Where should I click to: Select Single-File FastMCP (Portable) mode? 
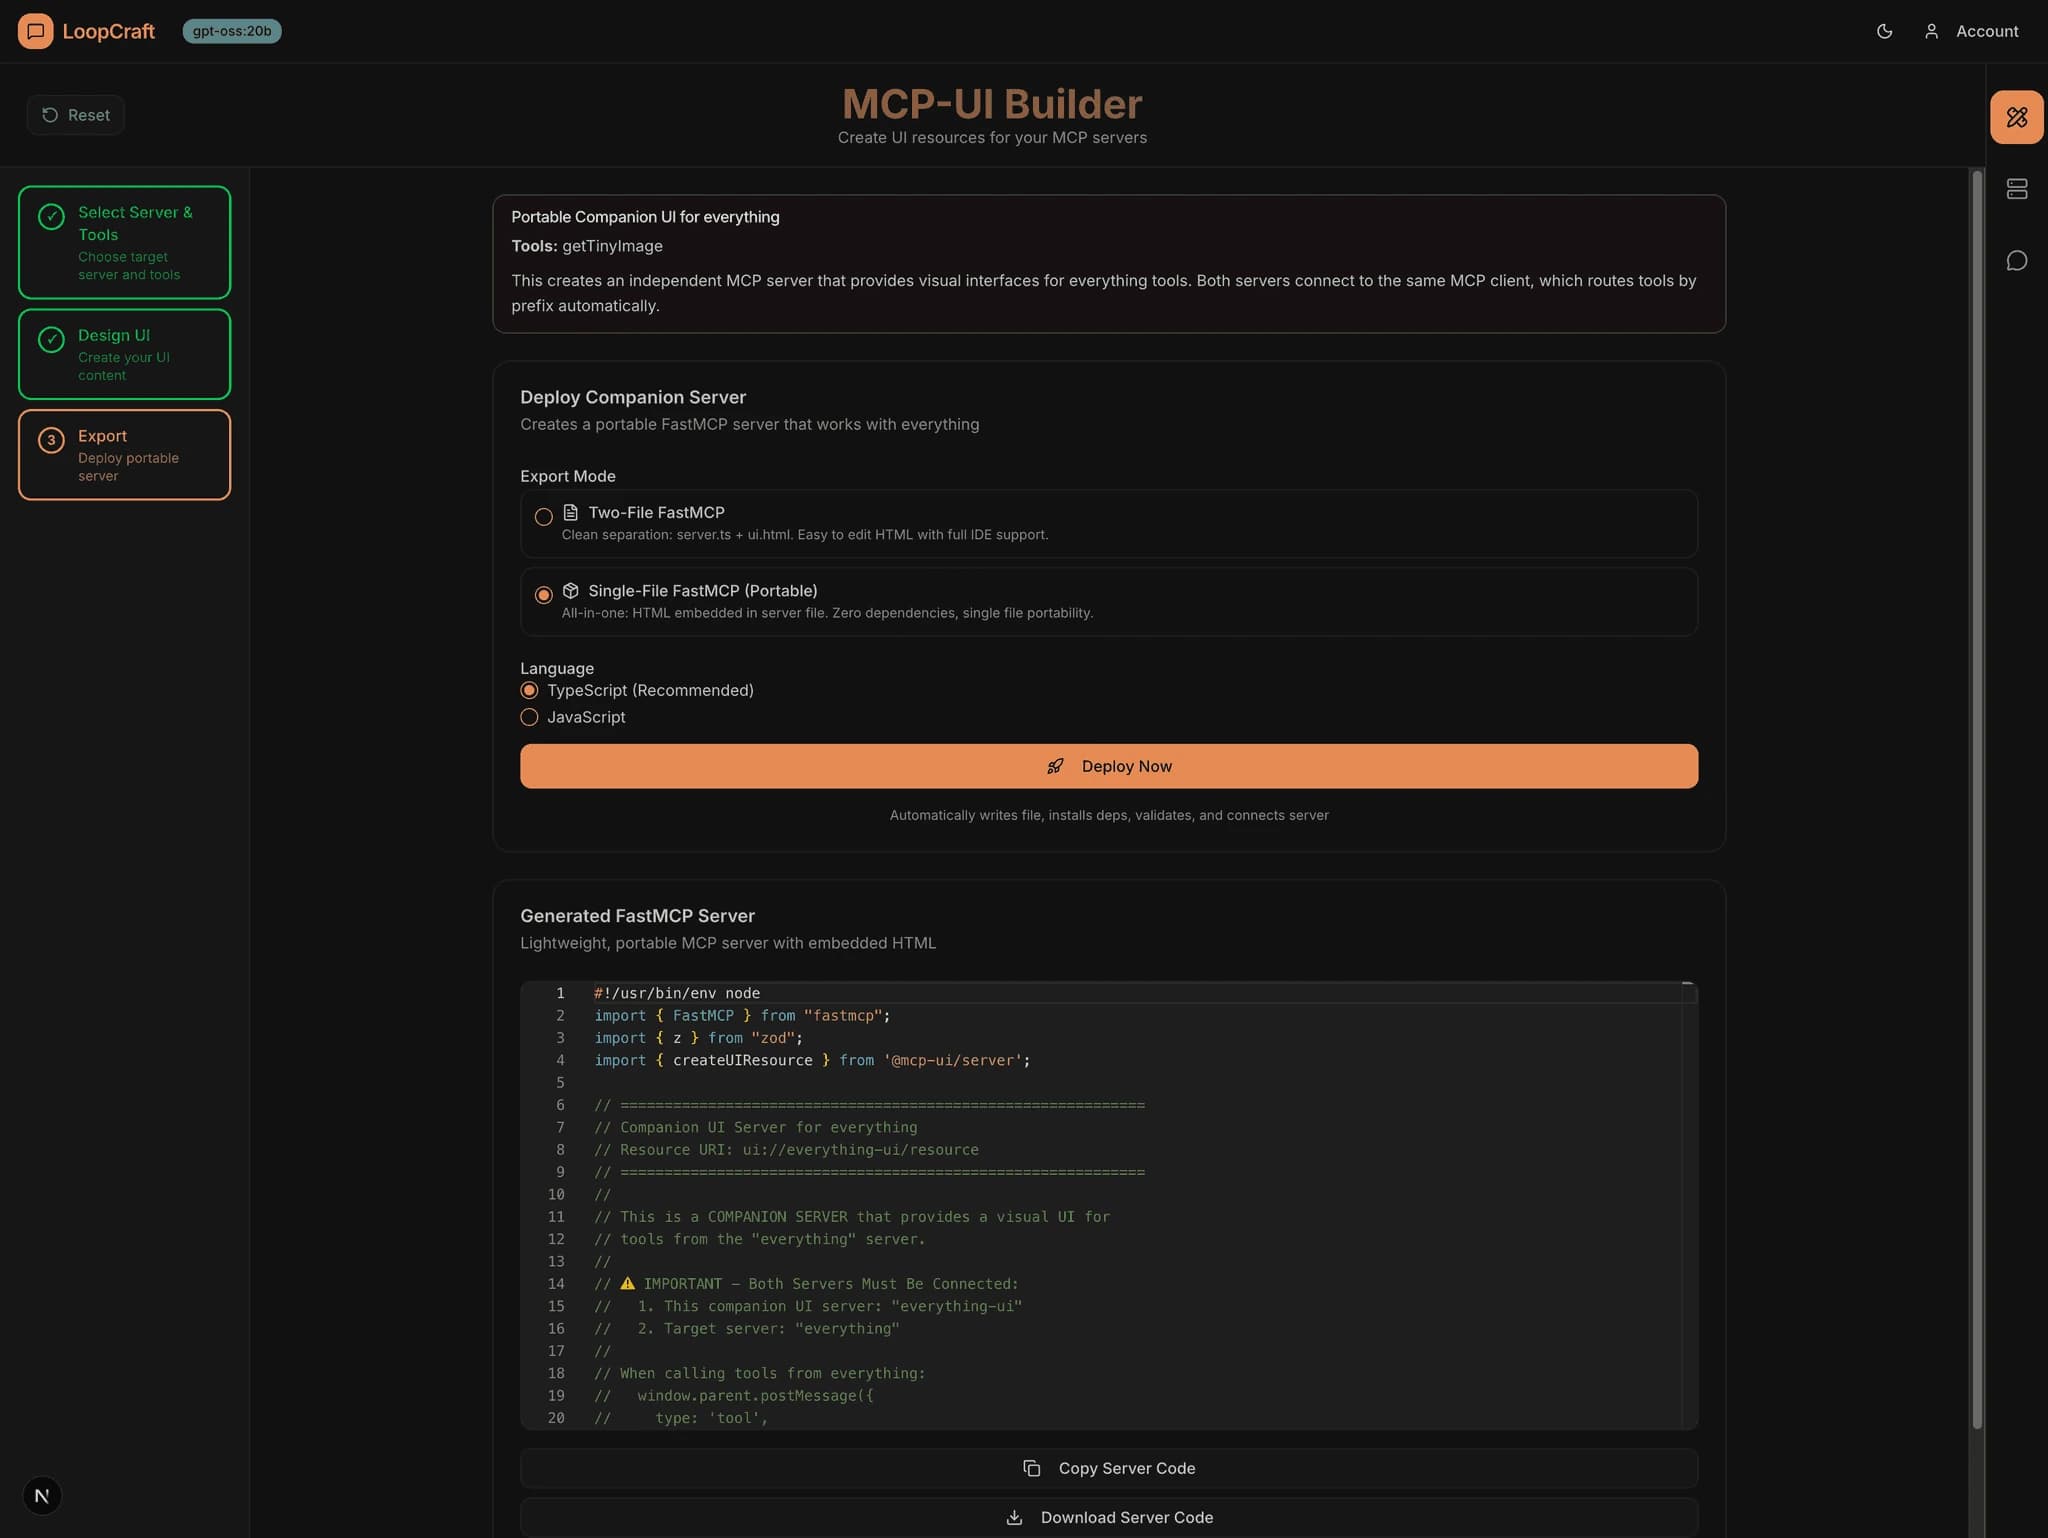point(1108,602)
